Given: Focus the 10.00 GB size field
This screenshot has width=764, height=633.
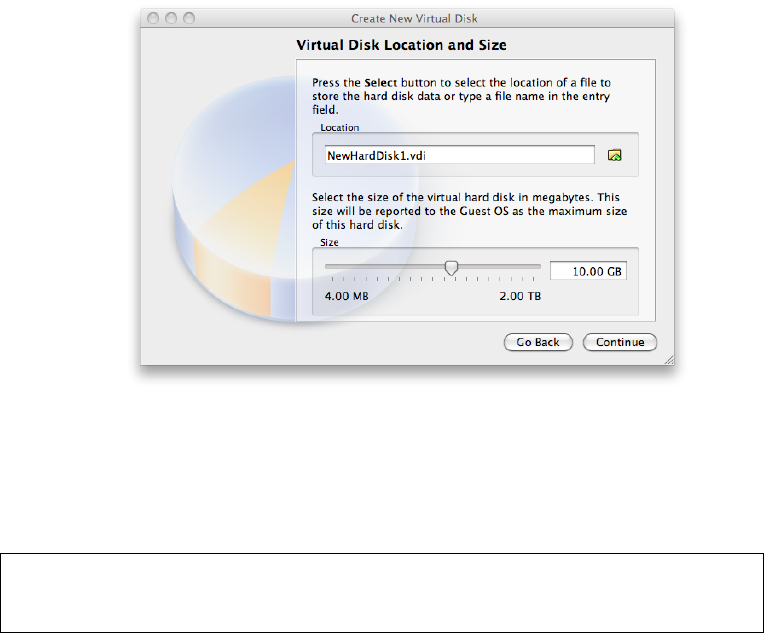Looking at the screenshot, I should coord(589,271).
